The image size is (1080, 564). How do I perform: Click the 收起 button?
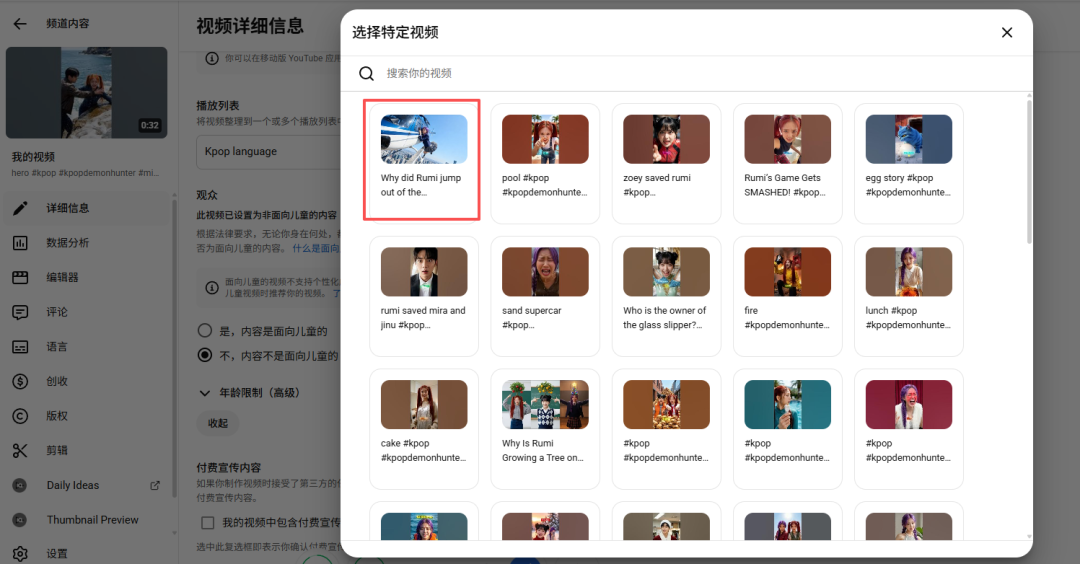218,423
